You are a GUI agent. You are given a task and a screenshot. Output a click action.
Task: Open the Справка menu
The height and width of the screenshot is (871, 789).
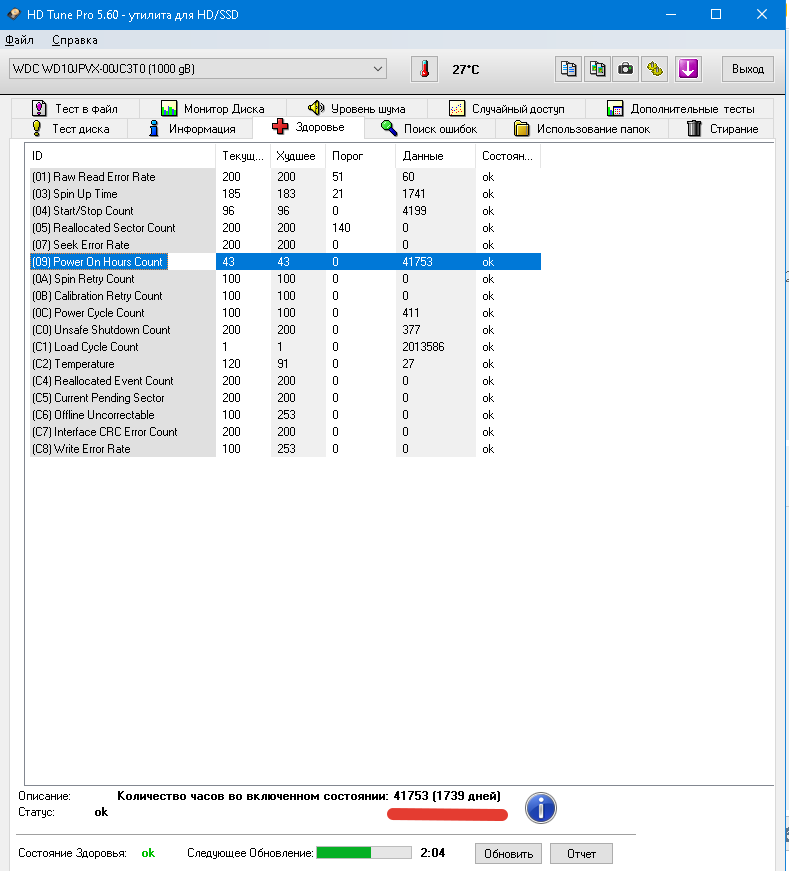(x=75, y=40)
